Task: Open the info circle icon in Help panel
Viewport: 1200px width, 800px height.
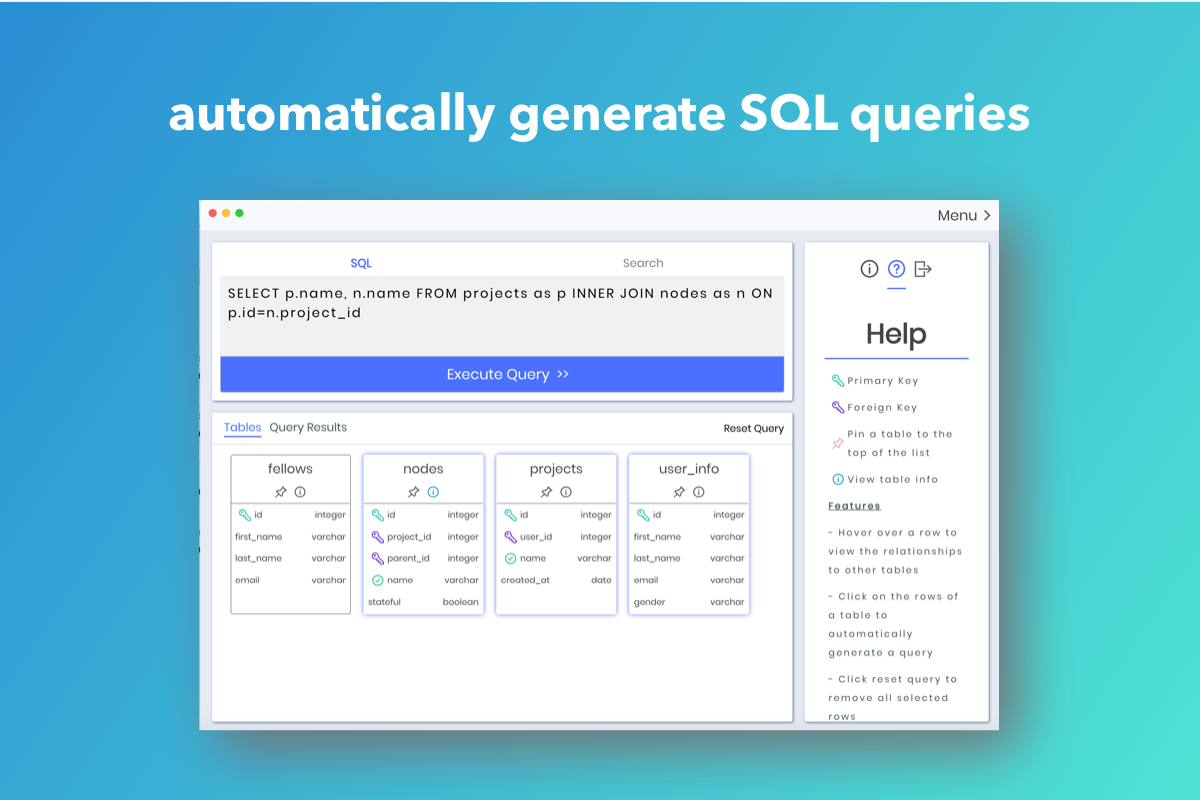Action: click(868, 269)
